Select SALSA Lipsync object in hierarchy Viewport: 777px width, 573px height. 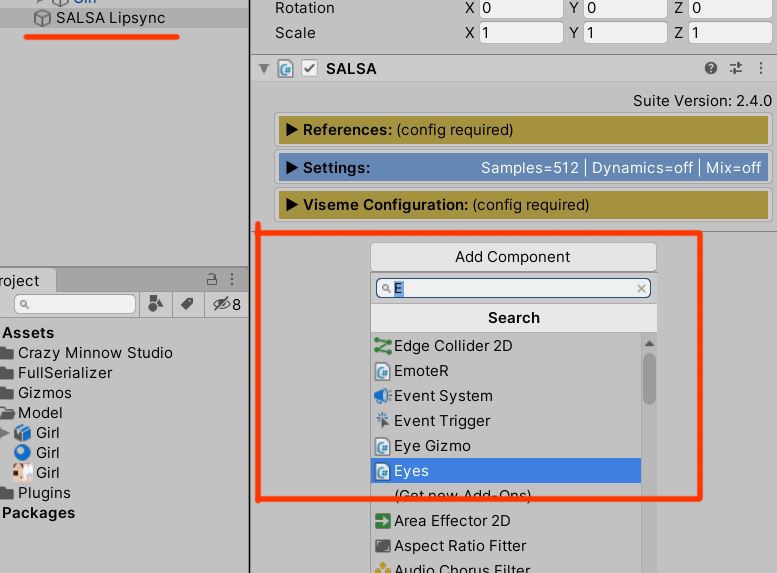pos(110,18)
